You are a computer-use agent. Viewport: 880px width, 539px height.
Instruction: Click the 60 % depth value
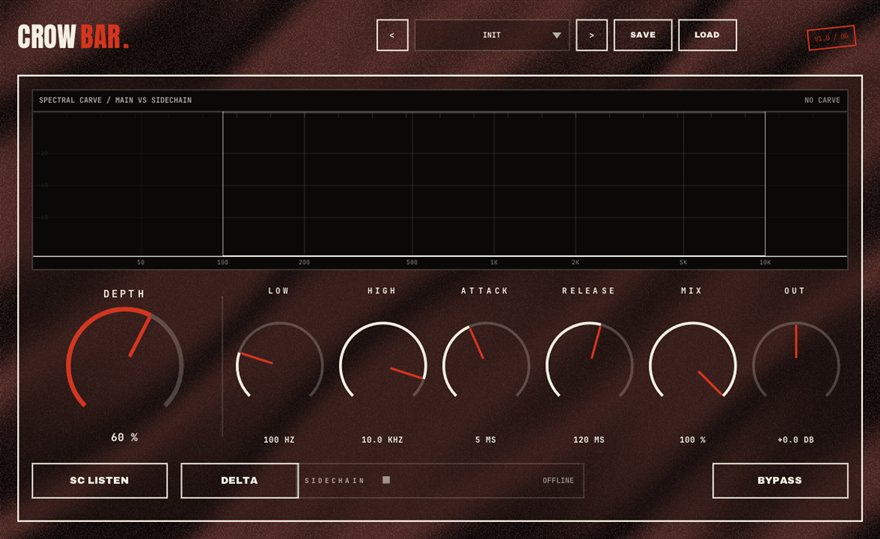(x=125, y=437)
